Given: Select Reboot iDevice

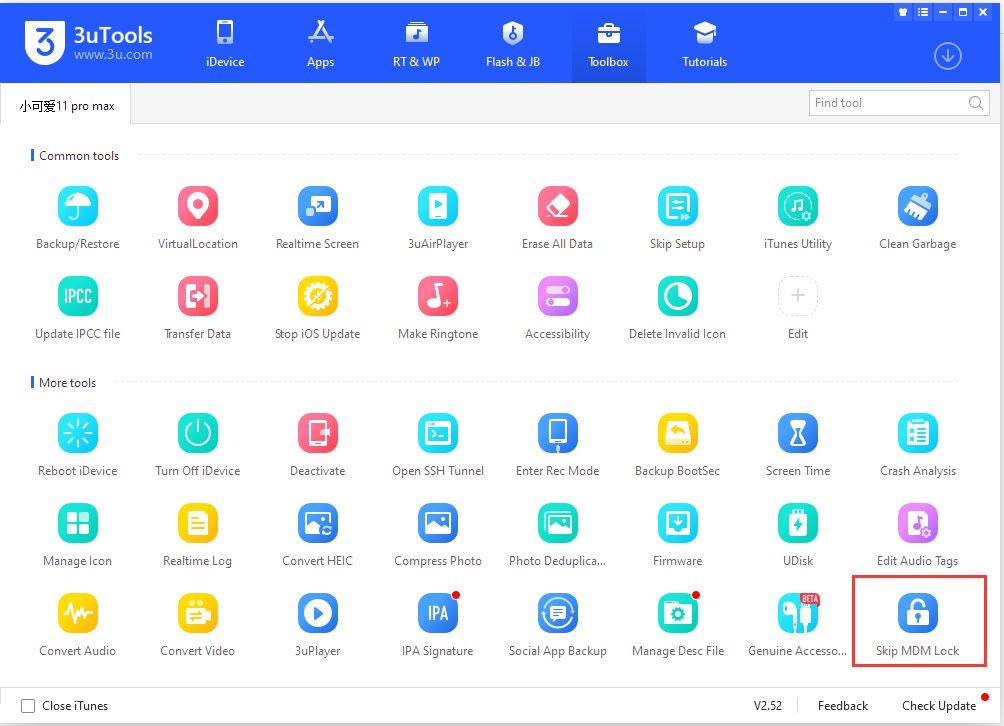Looking at the screenshot, I should click(x=77, y=445).
